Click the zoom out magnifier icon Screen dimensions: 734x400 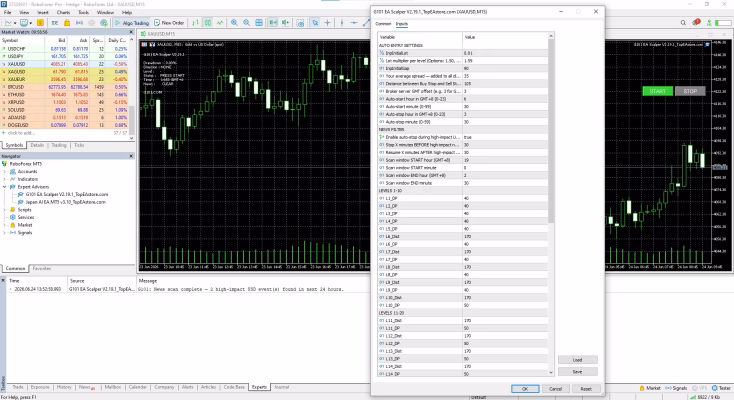point(246,22)
